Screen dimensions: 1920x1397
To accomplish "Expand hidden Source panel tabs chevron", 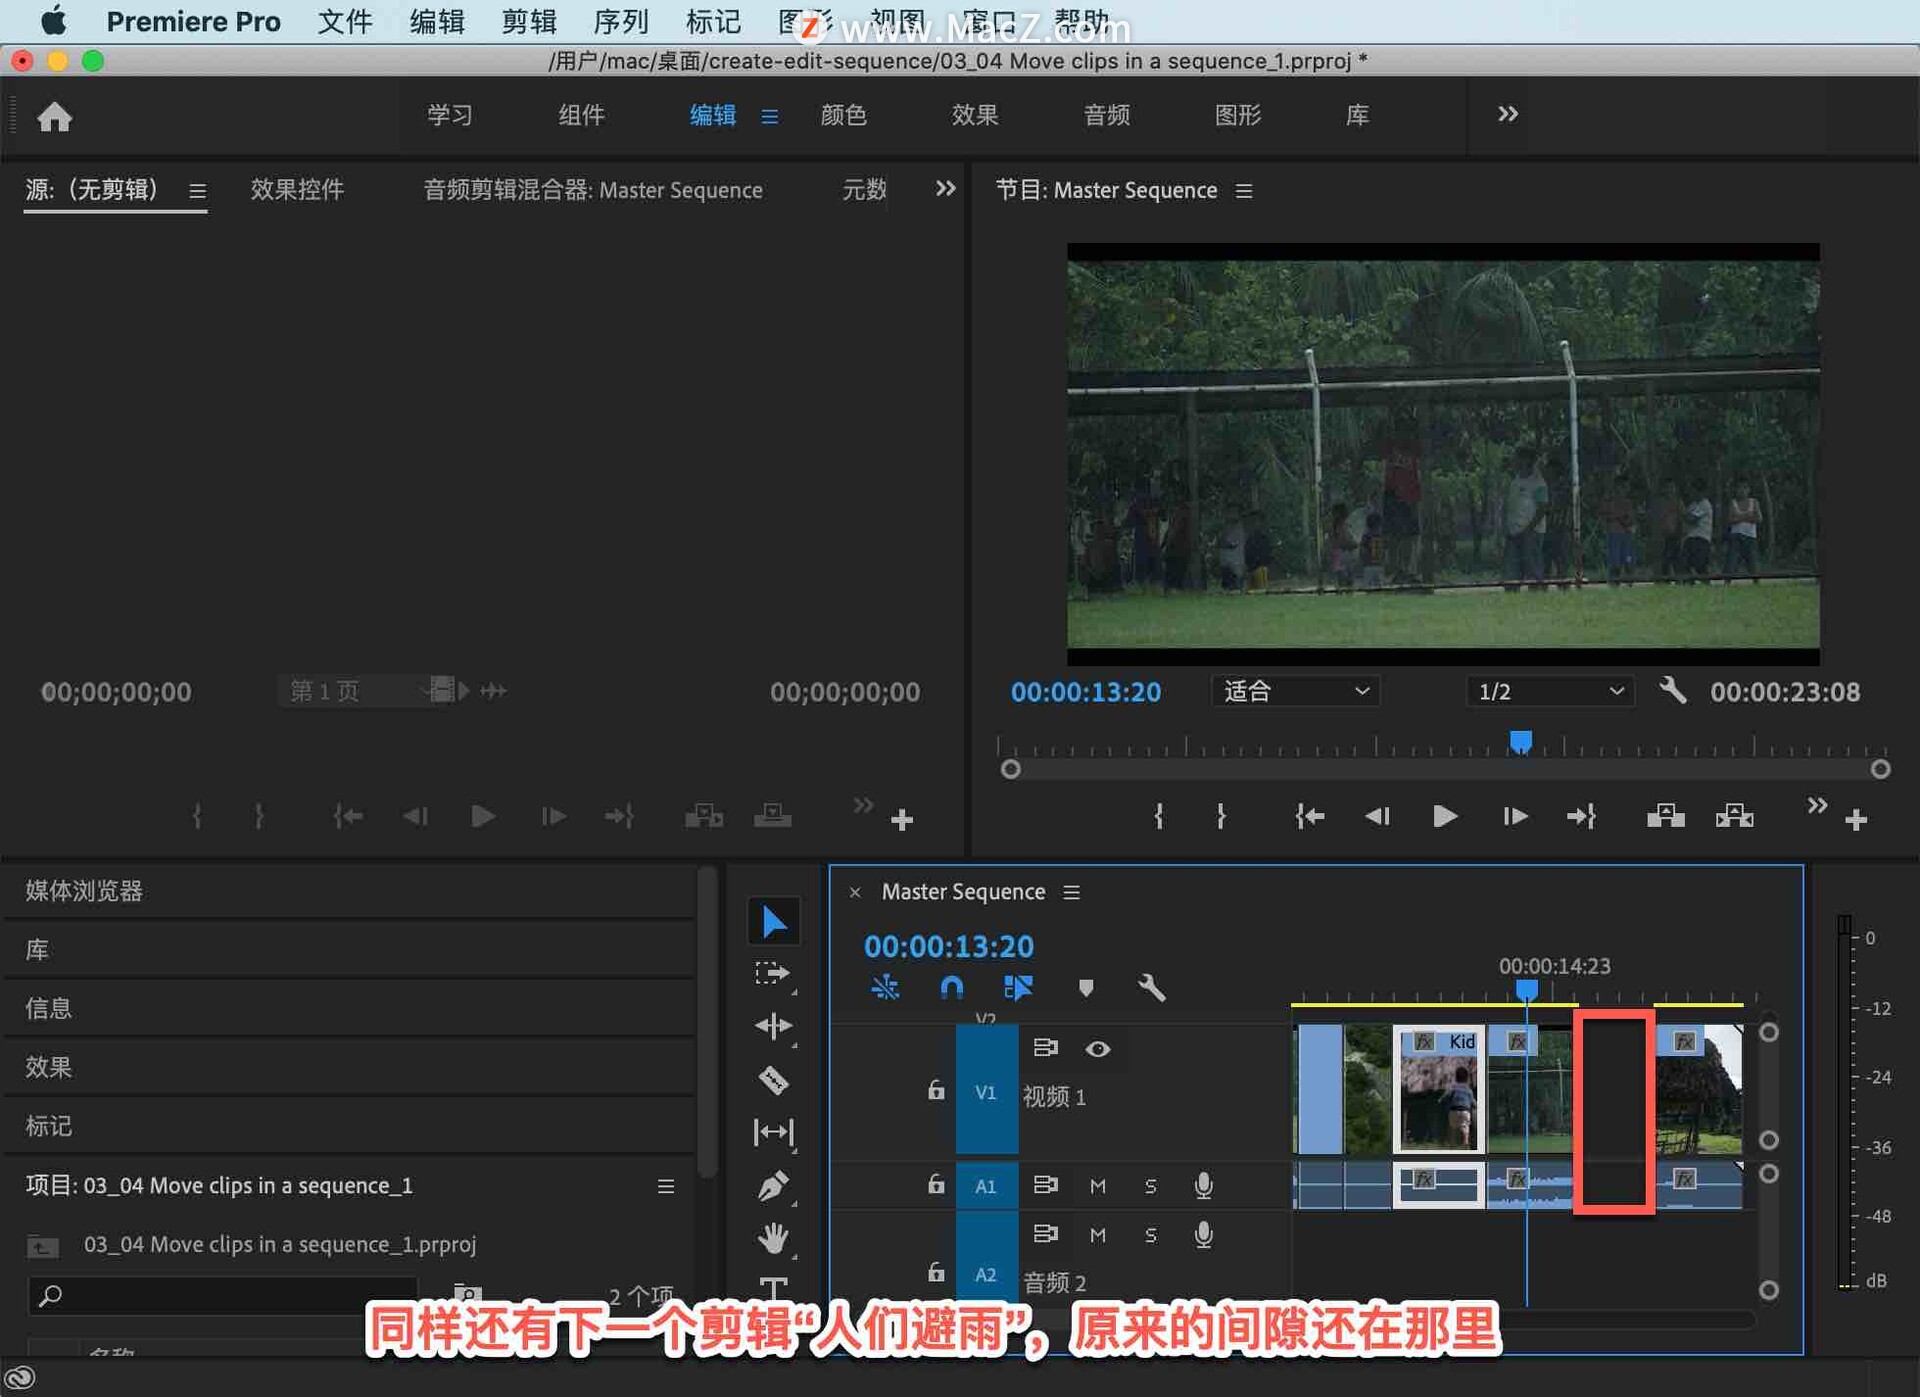I will 945,188.
